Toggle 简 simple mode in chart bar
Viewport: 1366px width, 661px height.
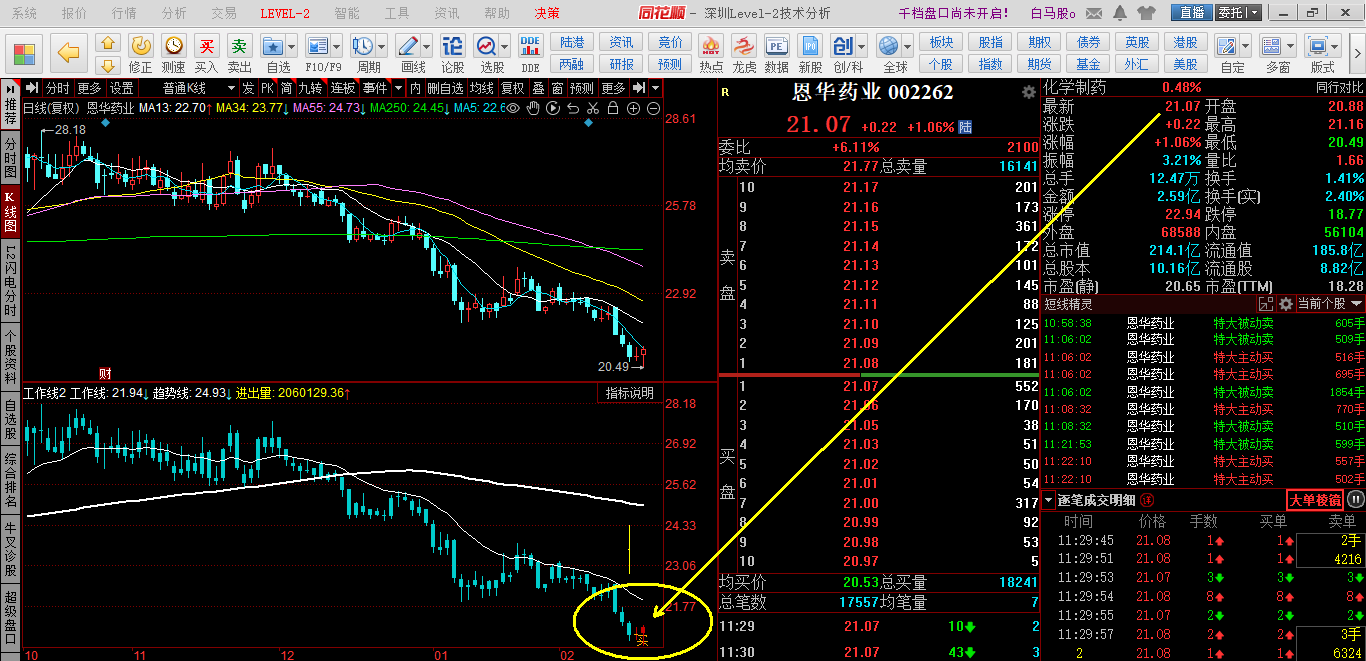(286, 88)
